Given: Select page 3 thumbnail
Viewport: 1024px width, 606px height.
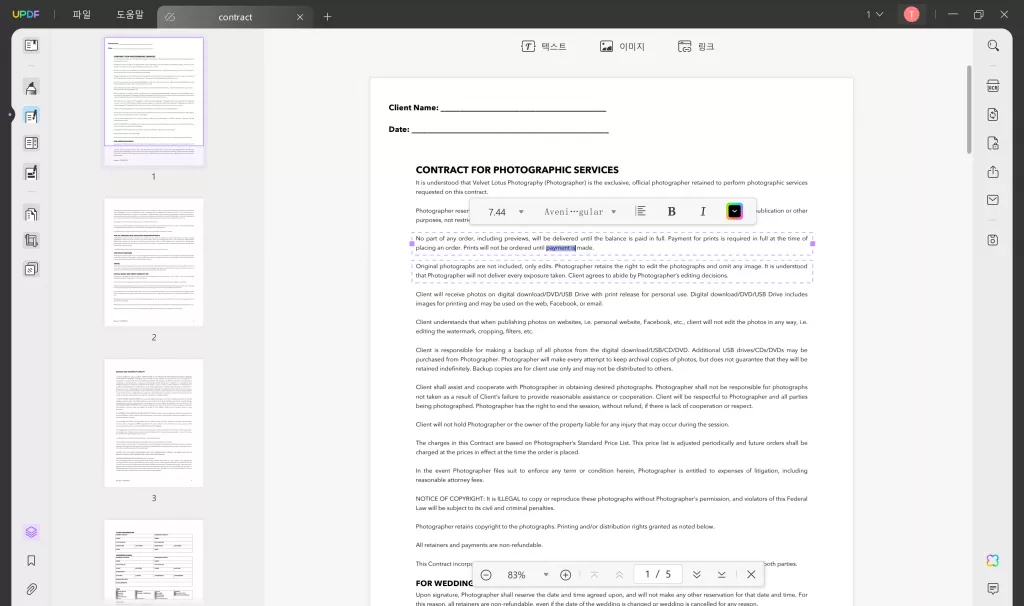Looking at the screenshot, I should tap(154, 423).
